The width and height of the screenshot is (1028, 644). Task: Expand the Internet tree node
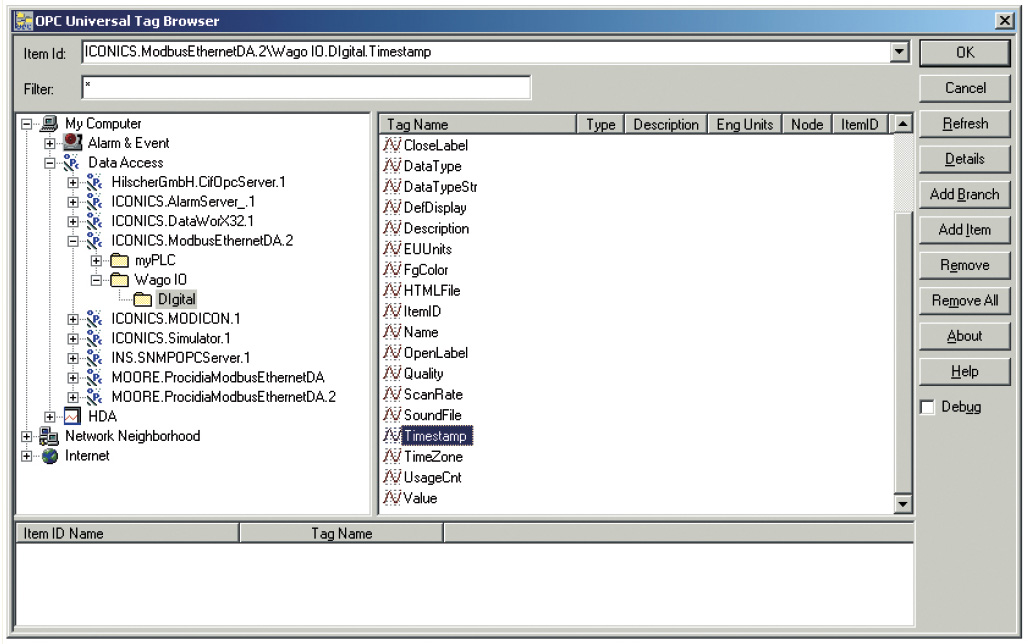(26, 456)
